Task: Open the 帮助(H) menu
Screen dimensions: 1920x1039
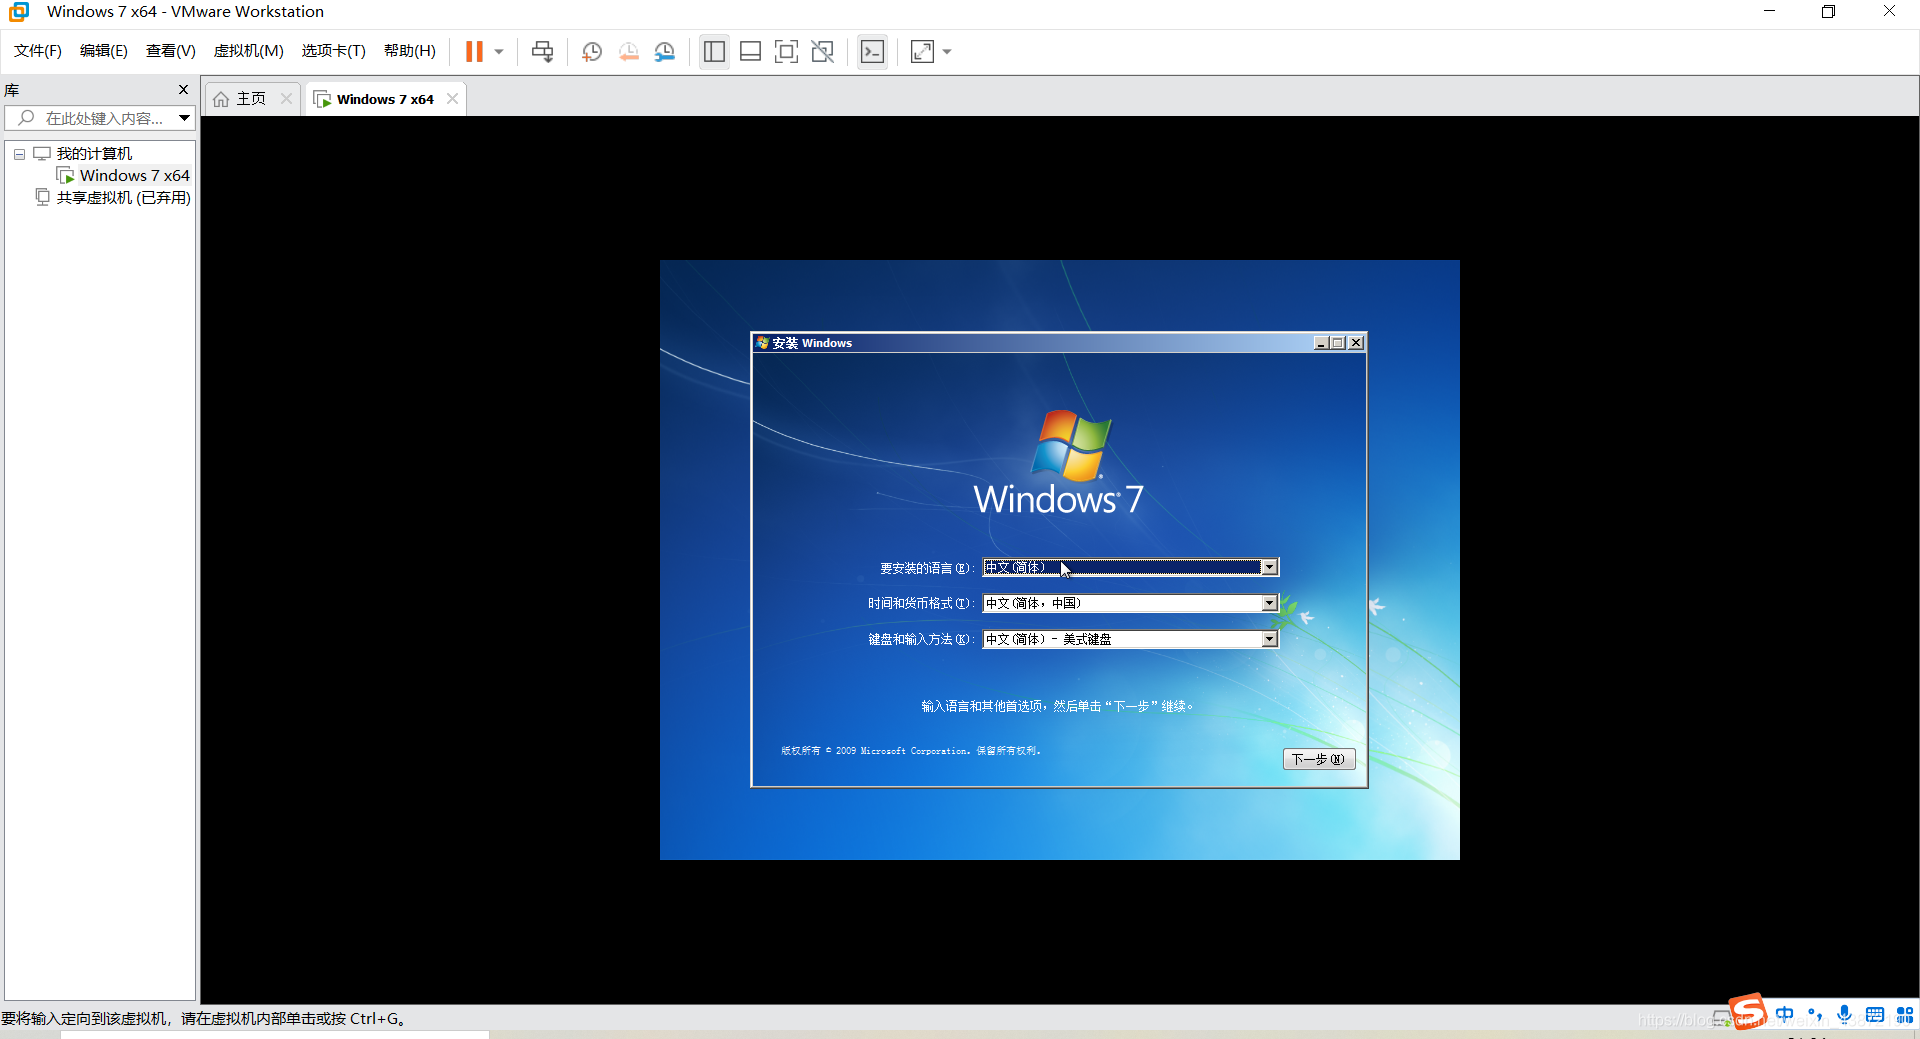Action: (410, 51)
